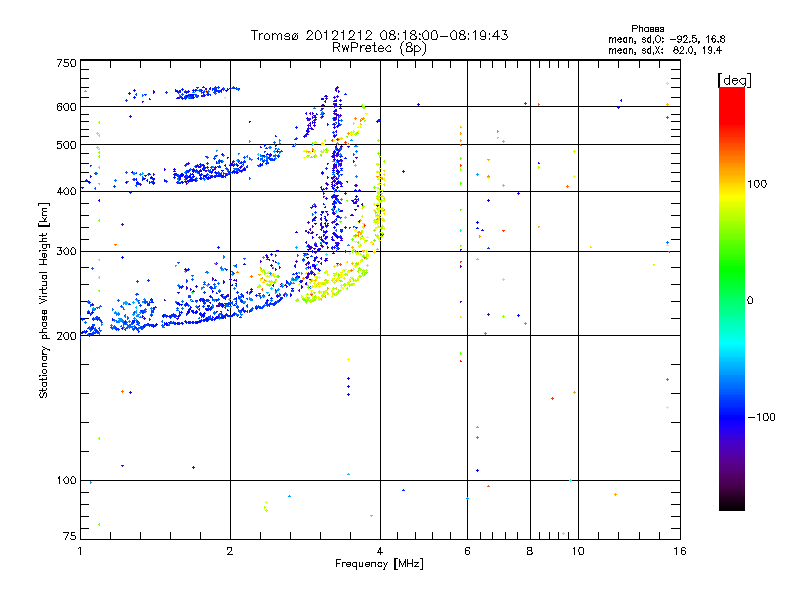800x600 pixels.
Task: Click the 'Phases' statistics heading
Action: pyautogui.click(x=647, y=29)
